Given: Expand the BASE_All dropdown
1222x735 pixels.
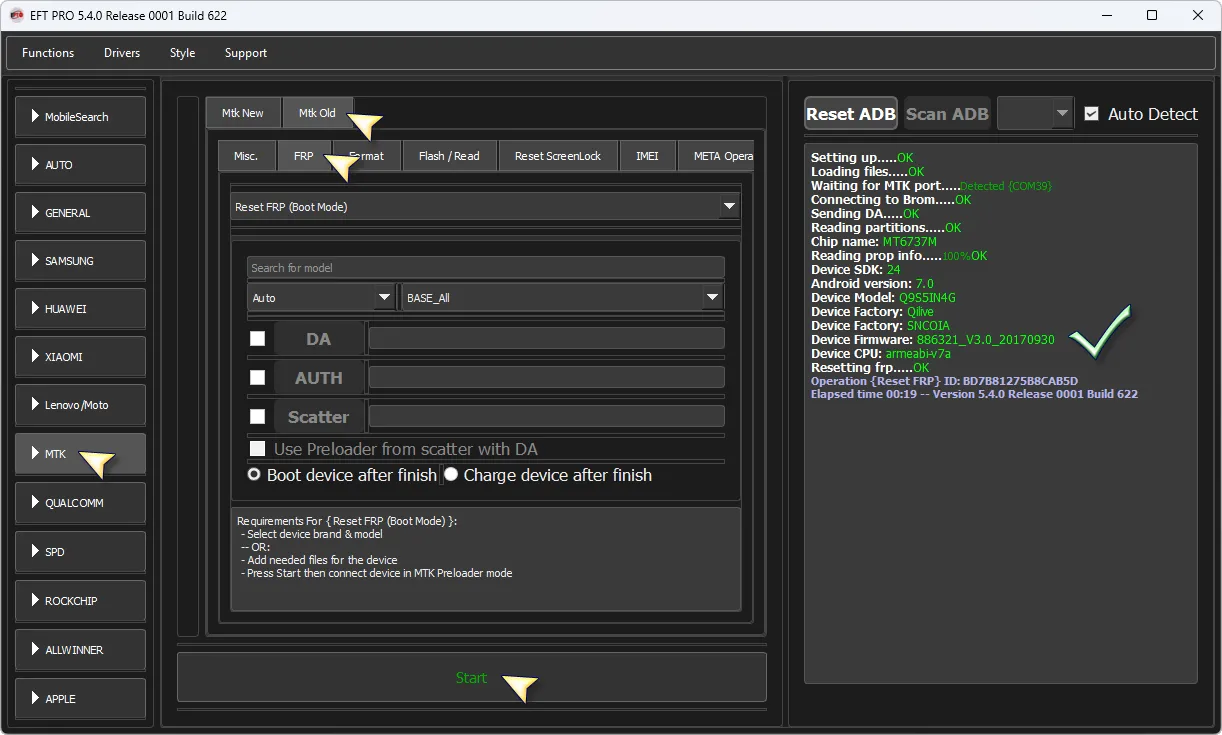Looking at the screenshot, I should click(561, 298).
